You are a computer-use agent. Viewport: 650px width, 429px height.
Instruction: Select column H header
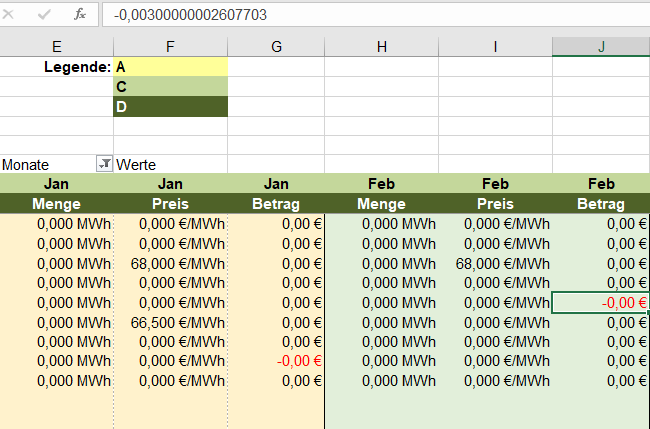[382, 47]
